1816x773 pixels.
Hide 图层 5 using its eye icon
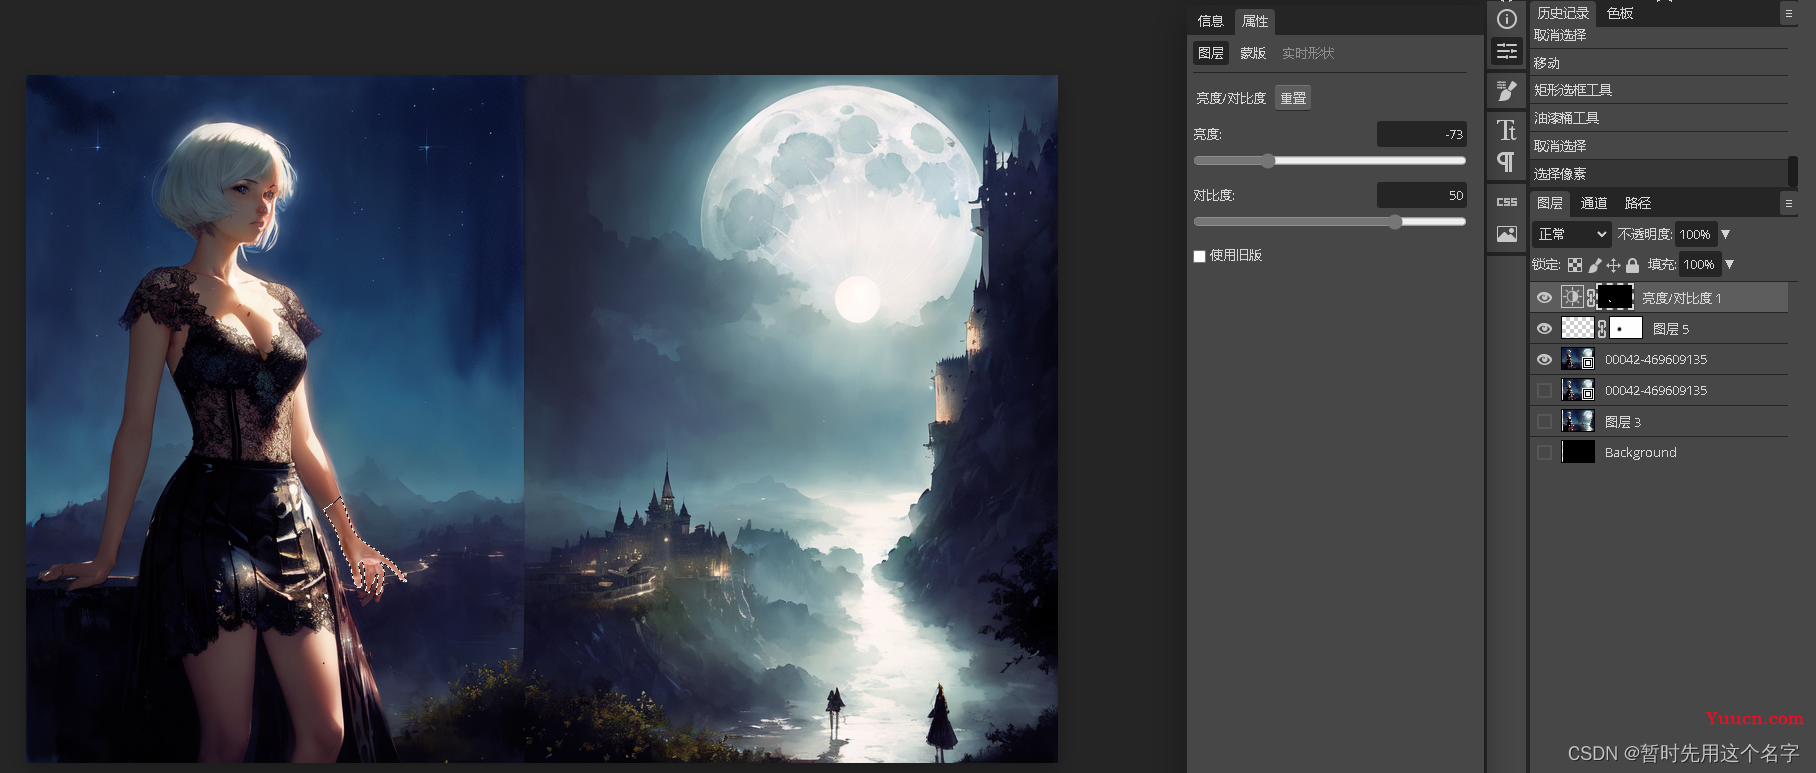point(1545,329)
